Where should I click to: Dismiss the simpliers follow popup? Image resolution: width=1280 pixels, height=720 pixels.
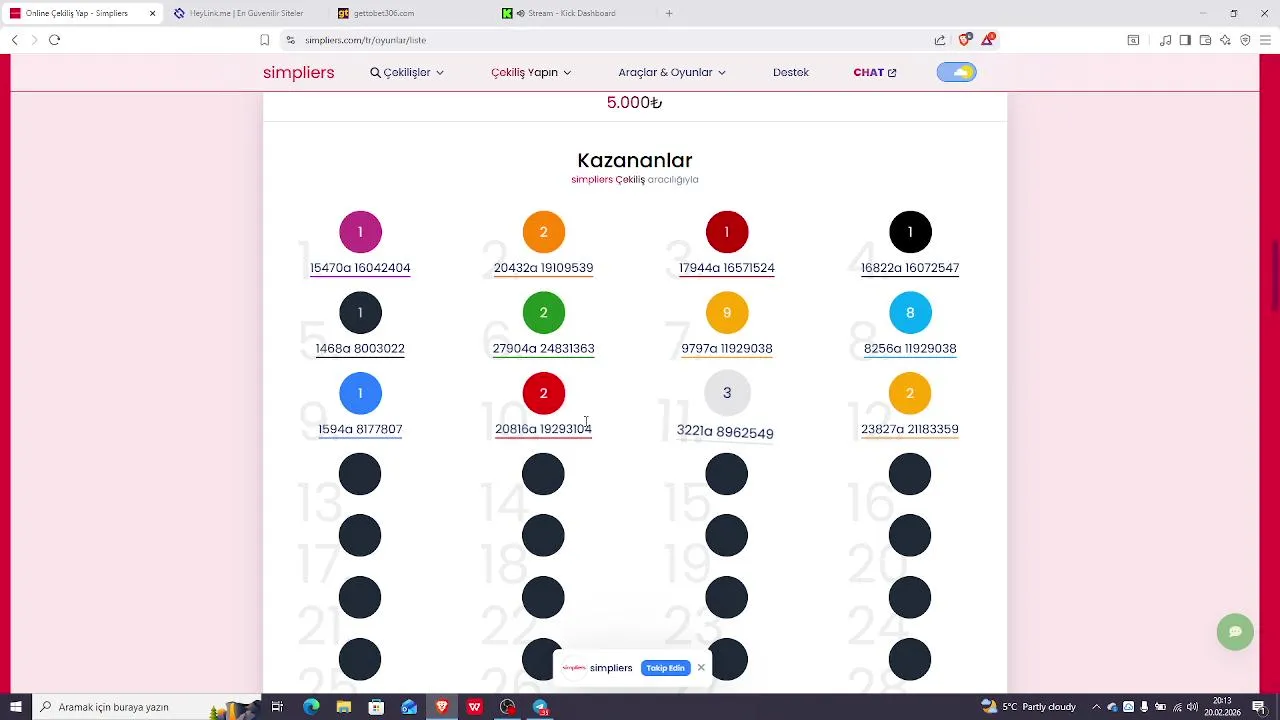[x=701, y=667]
